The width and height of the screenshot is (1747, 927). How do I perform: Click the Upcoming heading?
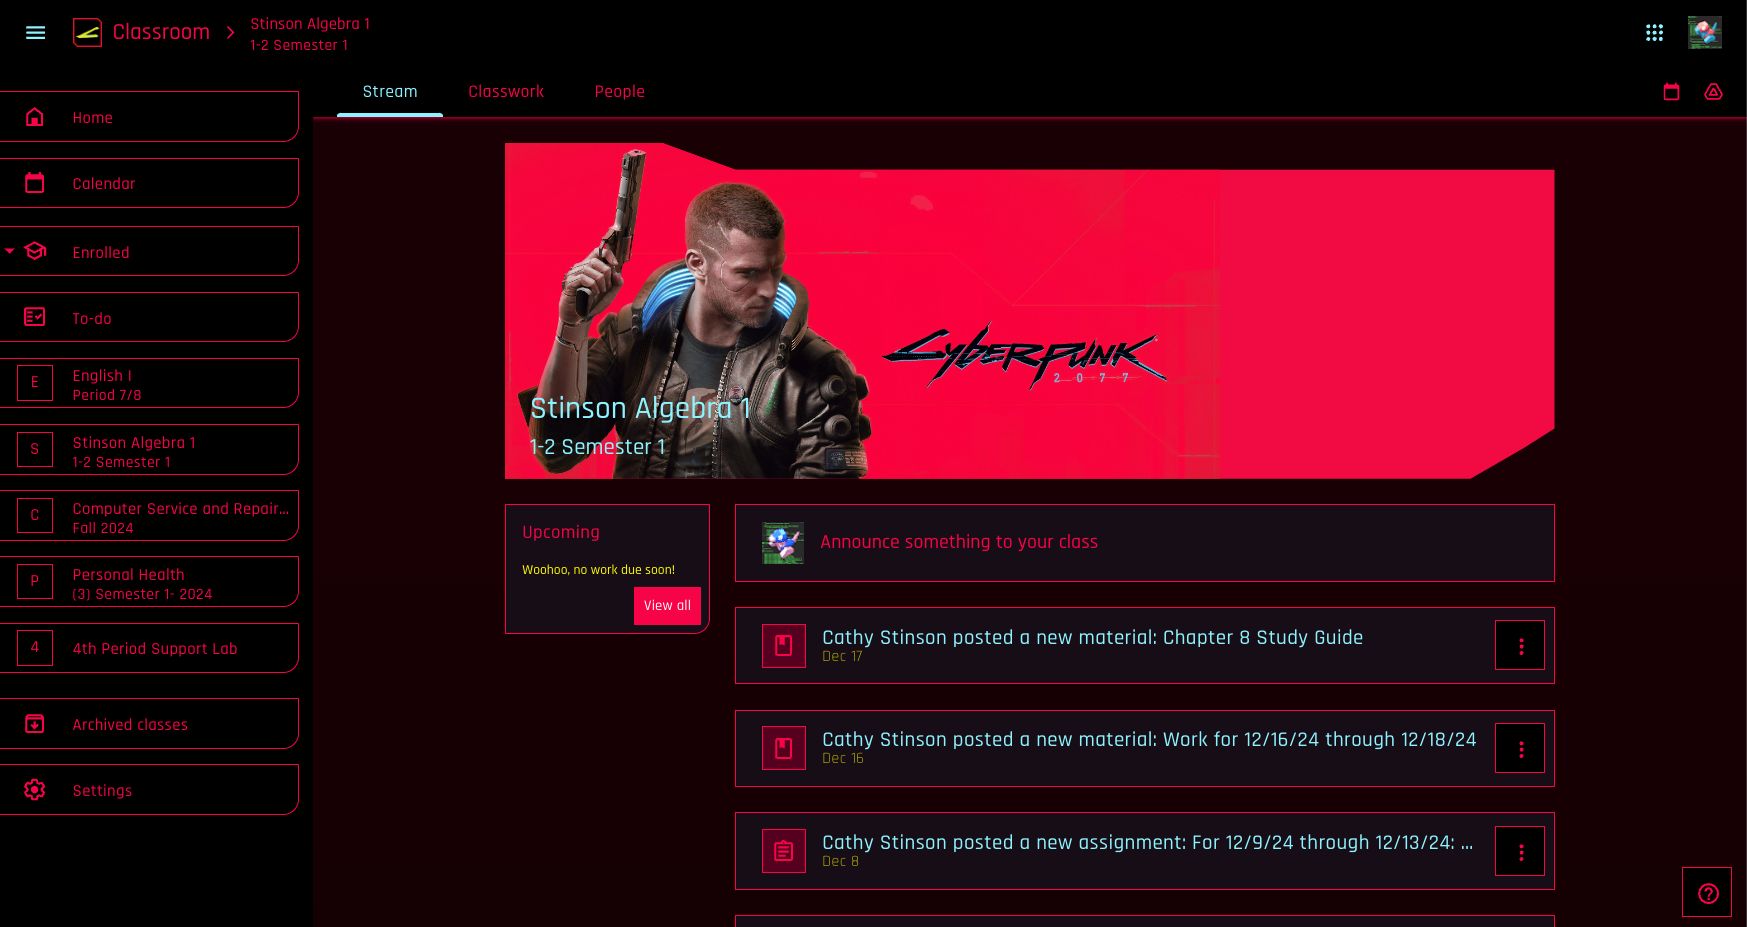click(561, 532)
